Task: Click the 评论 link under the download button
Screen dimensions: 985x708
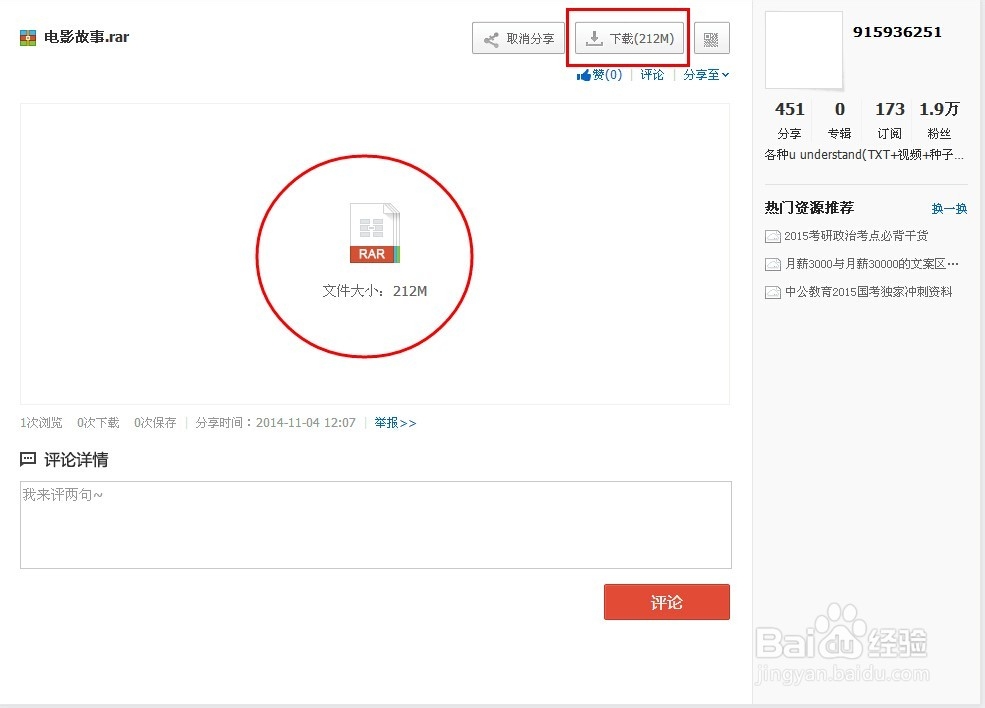Action: coord(652,75)
